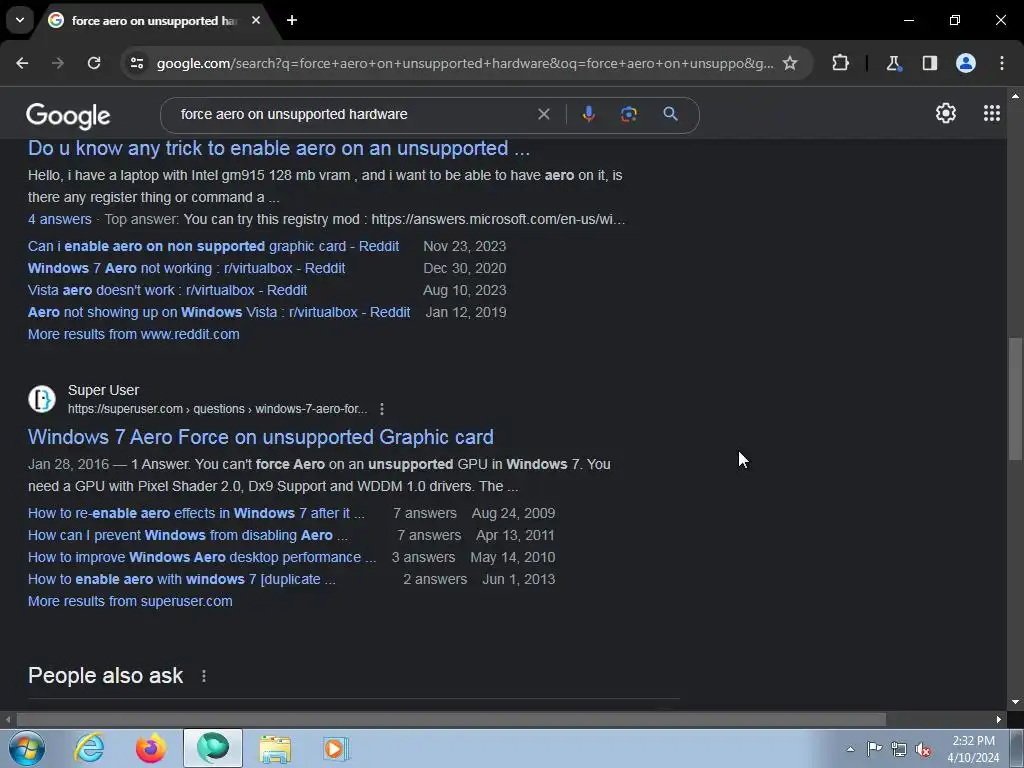Bookmark this page with the star icon
The image size is (1024, 768).
(x=790, y=63)
